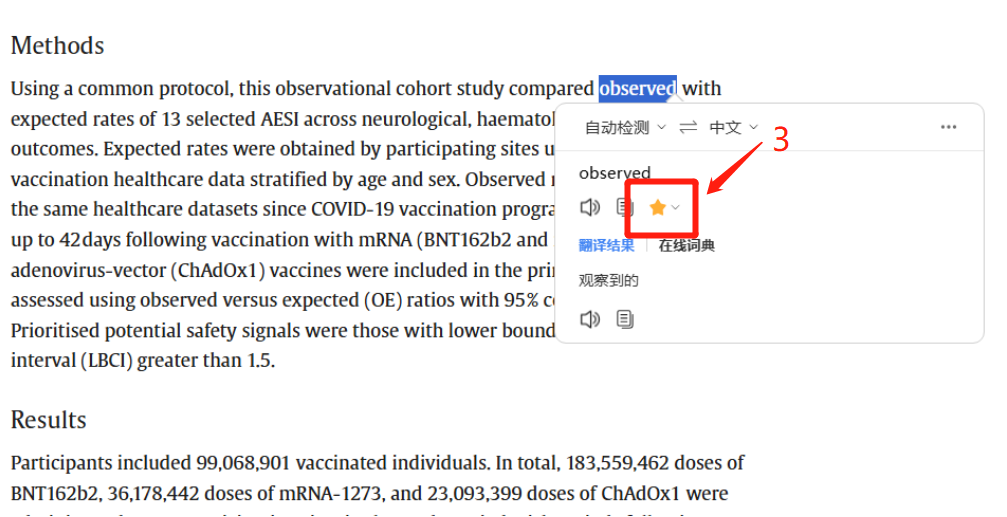Copy the source word "observed"

(x=624, y=207)
